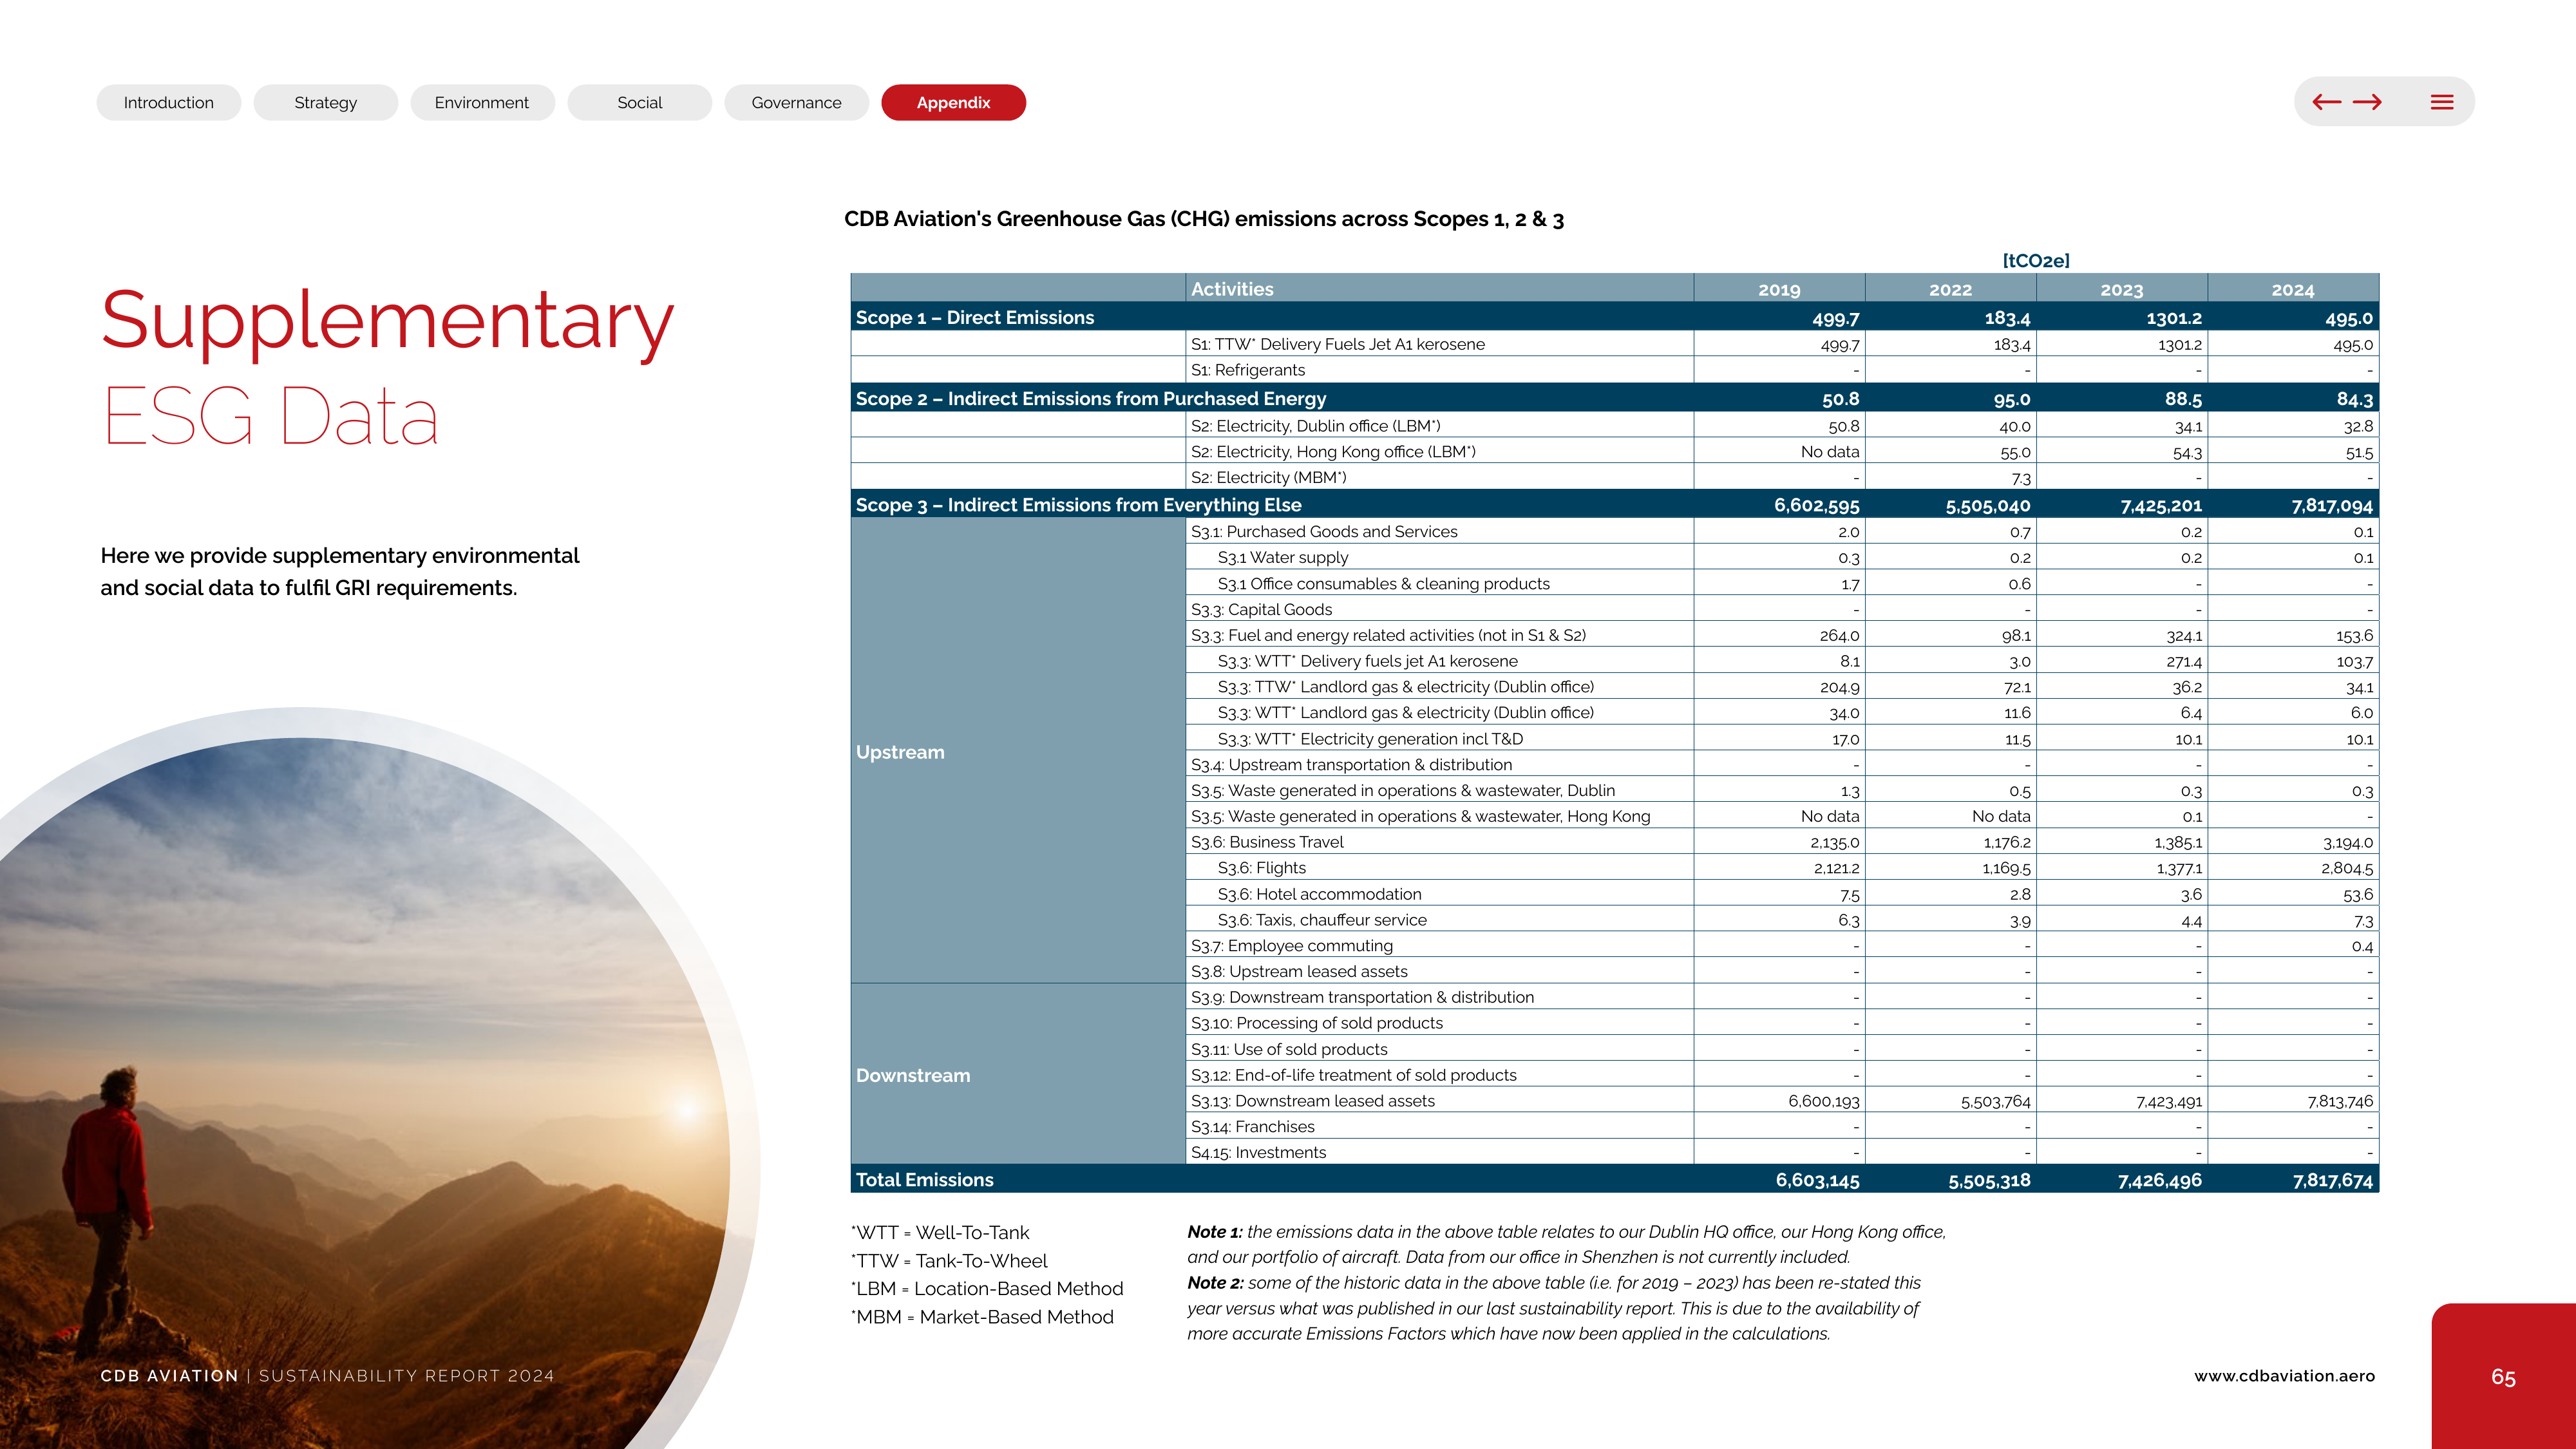Click the 'Note 2:' paragraph text
This screenshot has height=1449, width=2576.
(1554, 1308)
